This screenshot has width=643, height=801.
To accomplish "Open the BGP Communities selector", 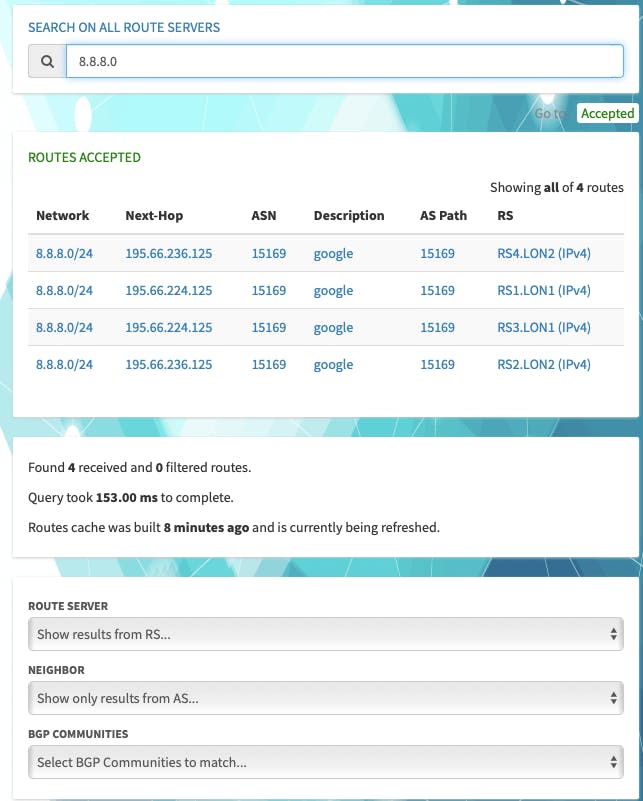I will coord(325,762).
